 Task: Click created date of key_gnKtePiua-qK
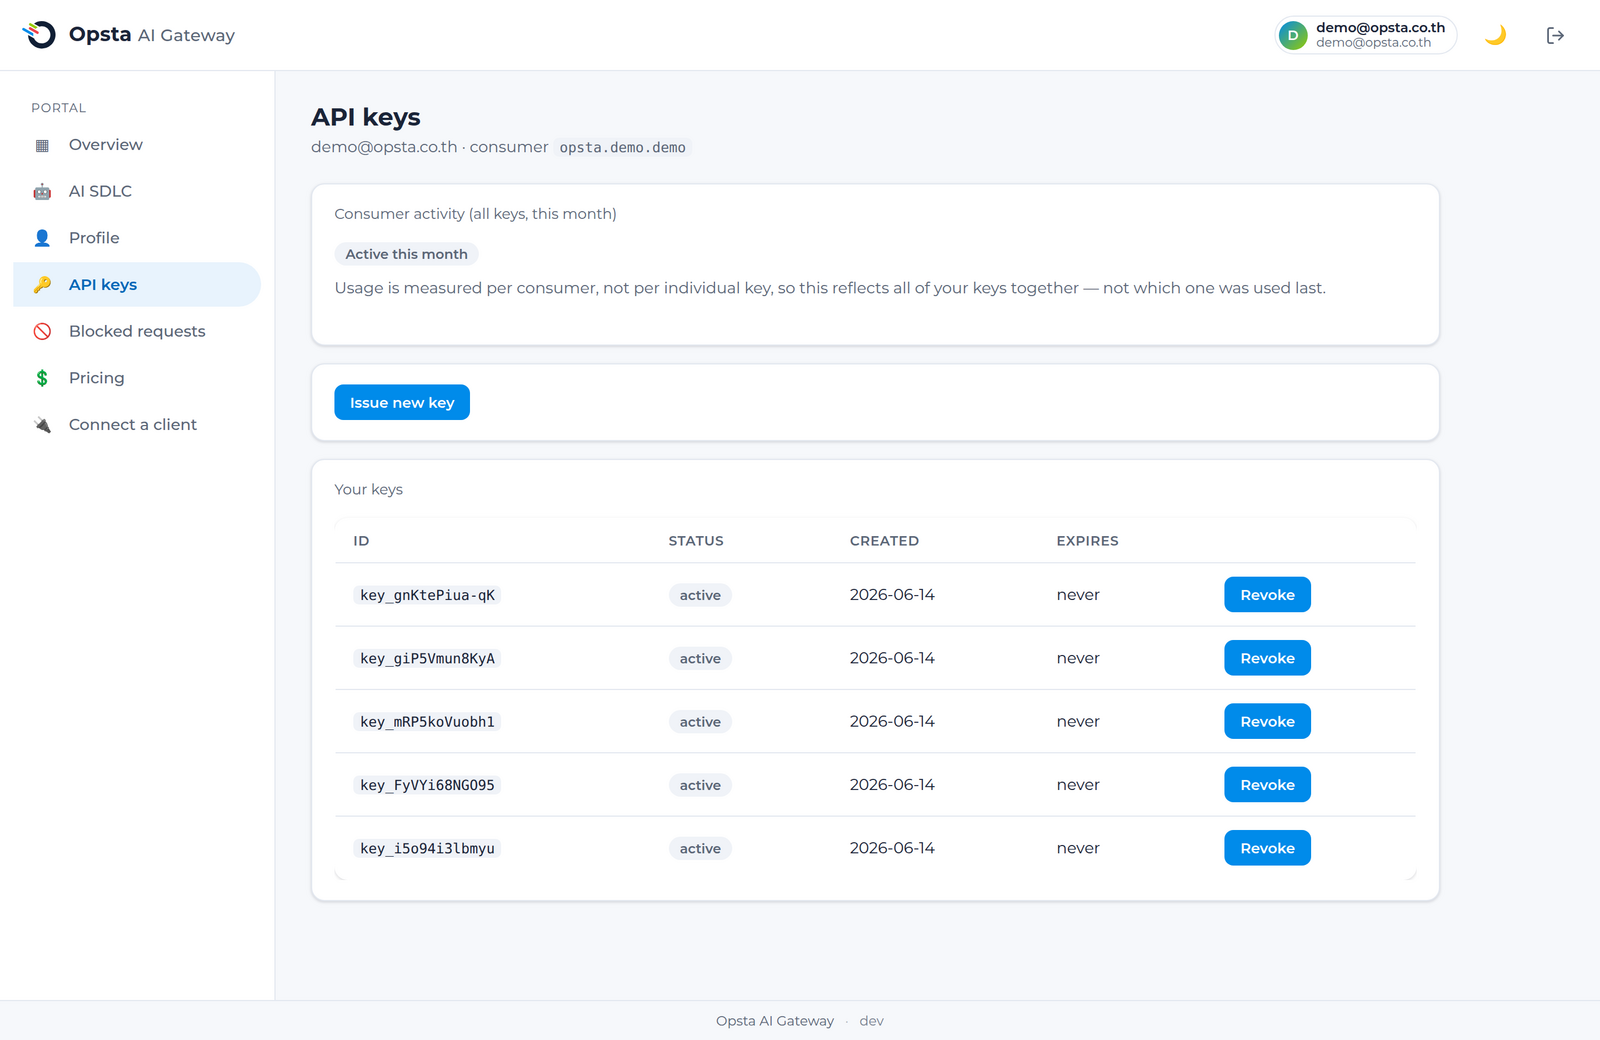click(892, 595)
